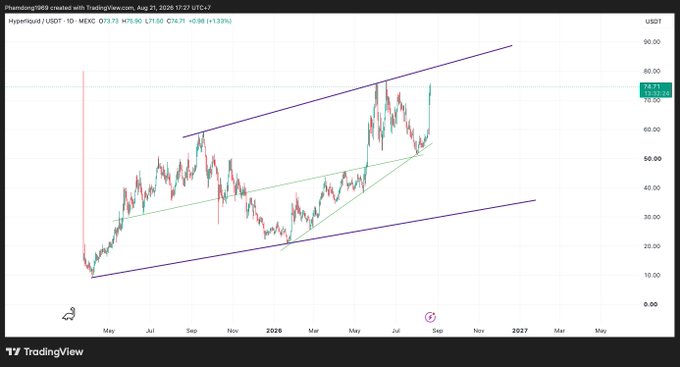
Task: Click the Sep label right of the lightning icon
Action: point(438,331)
